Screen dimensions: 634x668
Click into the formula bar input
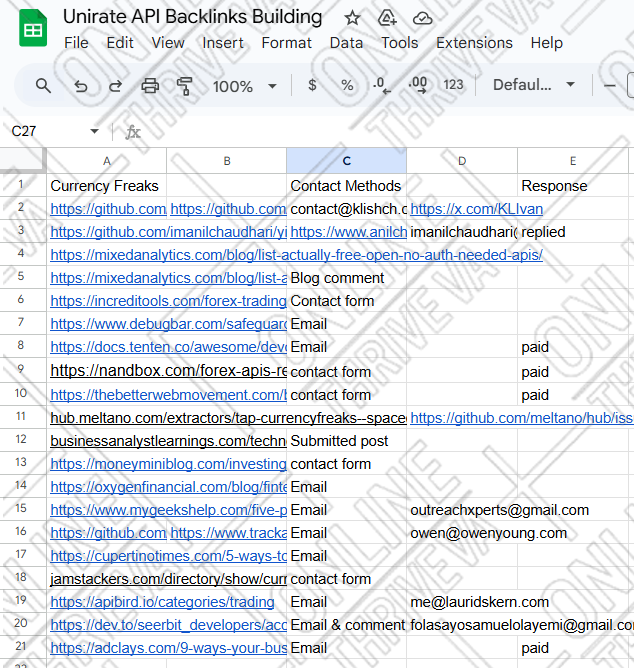click(x=388, y=132)
